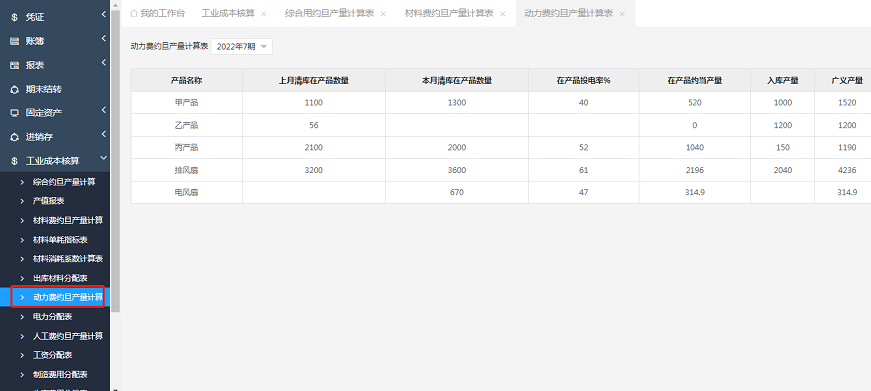Screen dimensions: 871x391
Task: Switch to the 综合用 calculation table tab
Action: click(x=329, y=13)
